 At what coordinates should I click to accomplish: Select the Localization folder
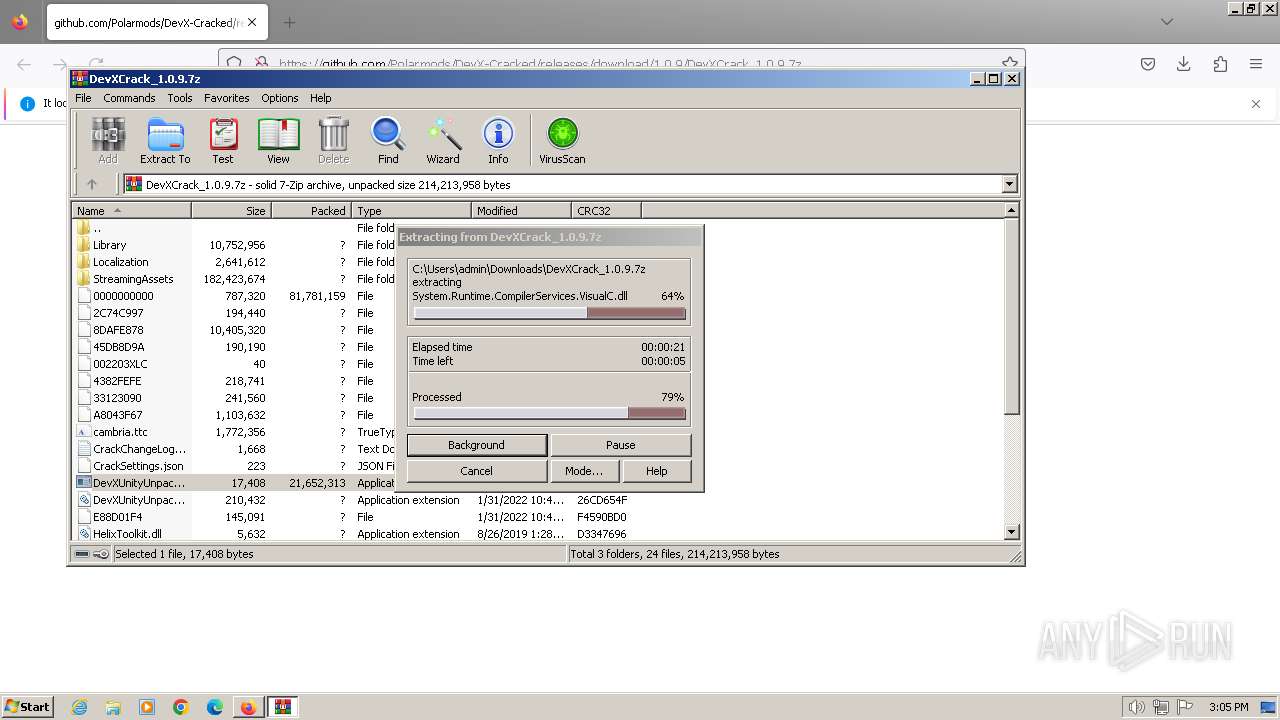click(120, 262)
